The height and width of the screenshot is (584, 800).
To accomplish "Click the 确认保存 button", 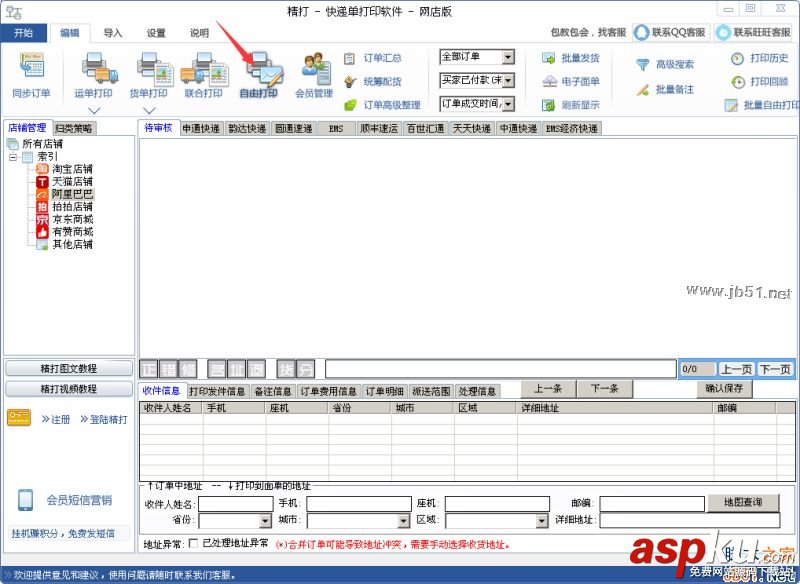I will tap(724, 389).
